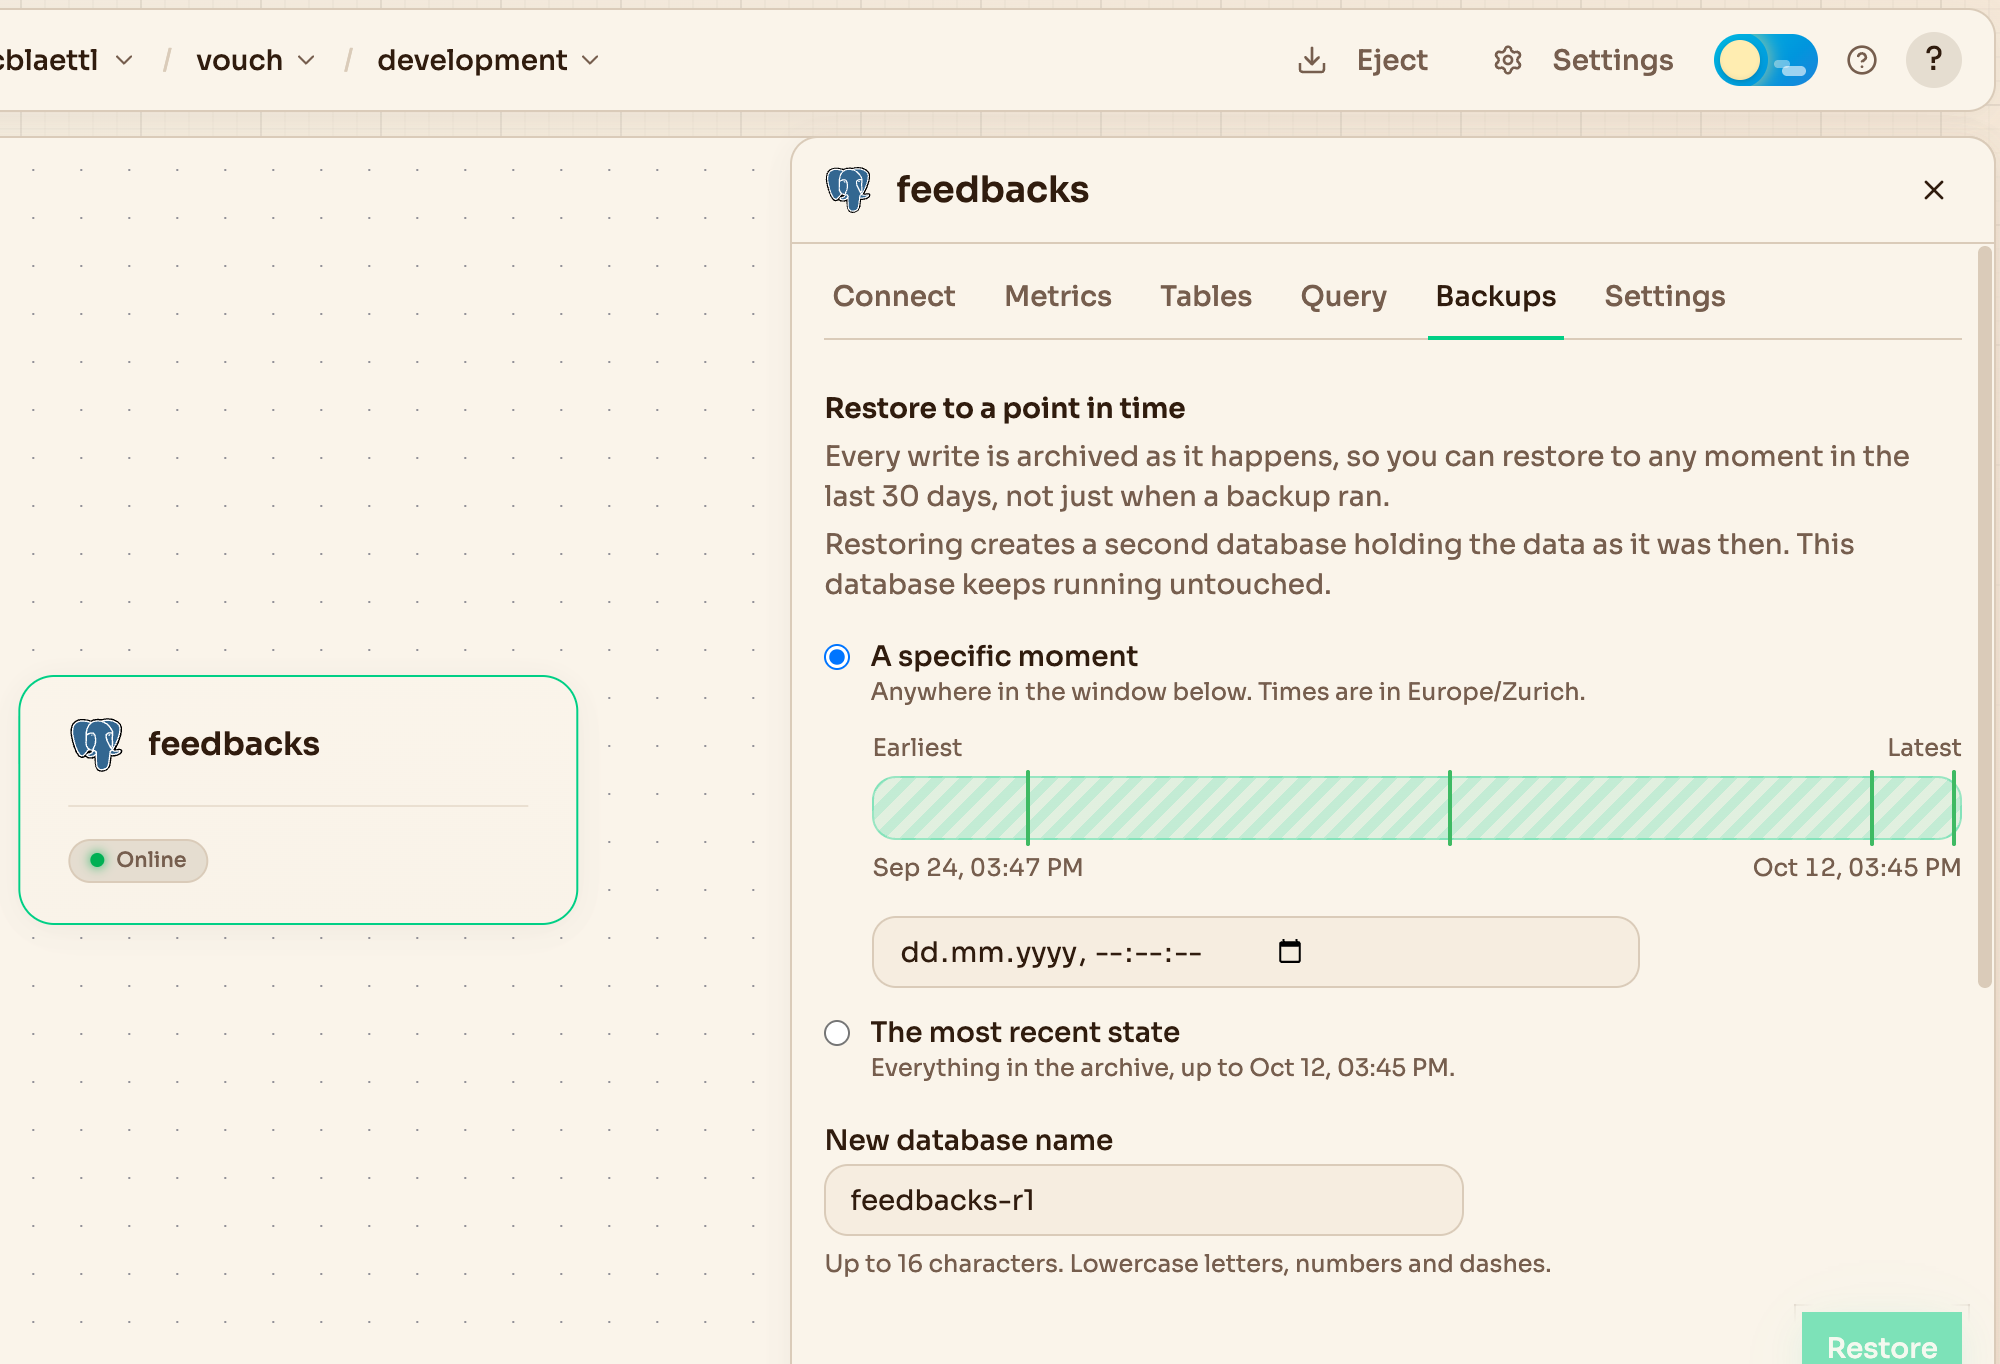2000x1364 pixels.
Task: Click the panel's vertical scrollbar
Action: coord(1984,617)
